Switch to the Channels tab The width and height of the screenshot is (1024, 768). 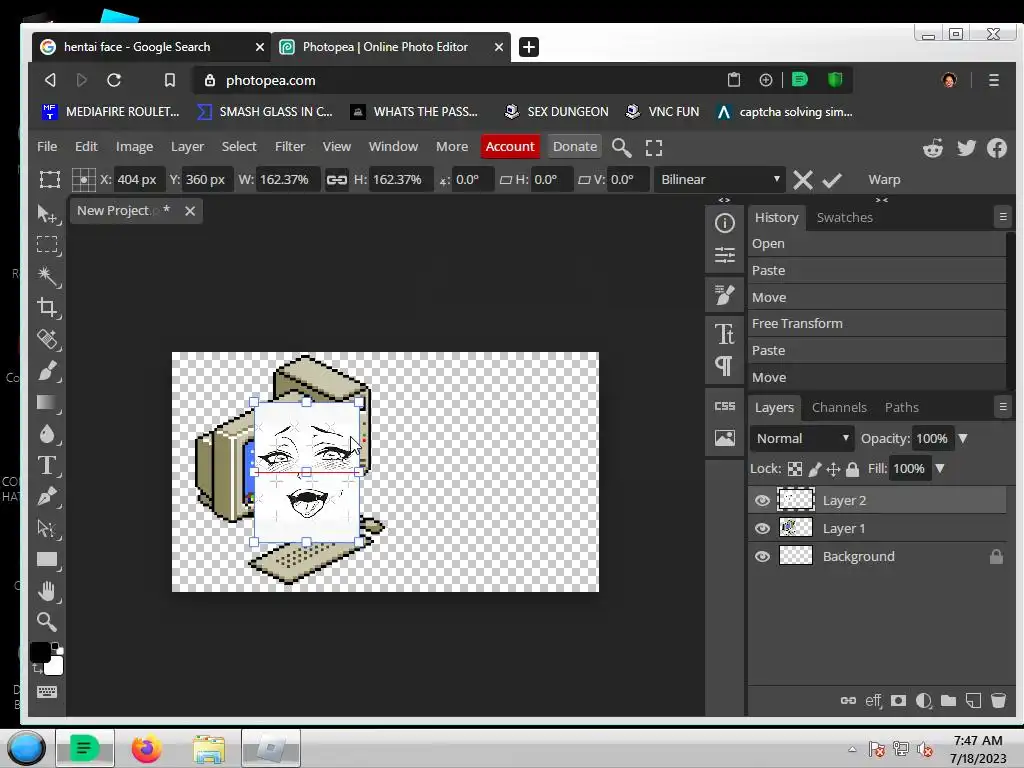839,408
